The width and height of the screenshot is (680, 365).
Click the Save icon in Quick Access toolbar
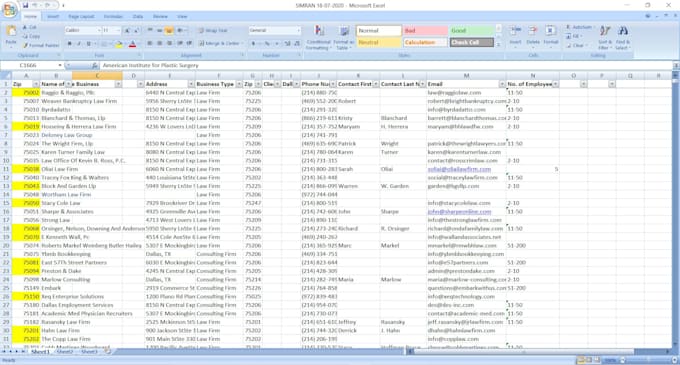(25, 5)
